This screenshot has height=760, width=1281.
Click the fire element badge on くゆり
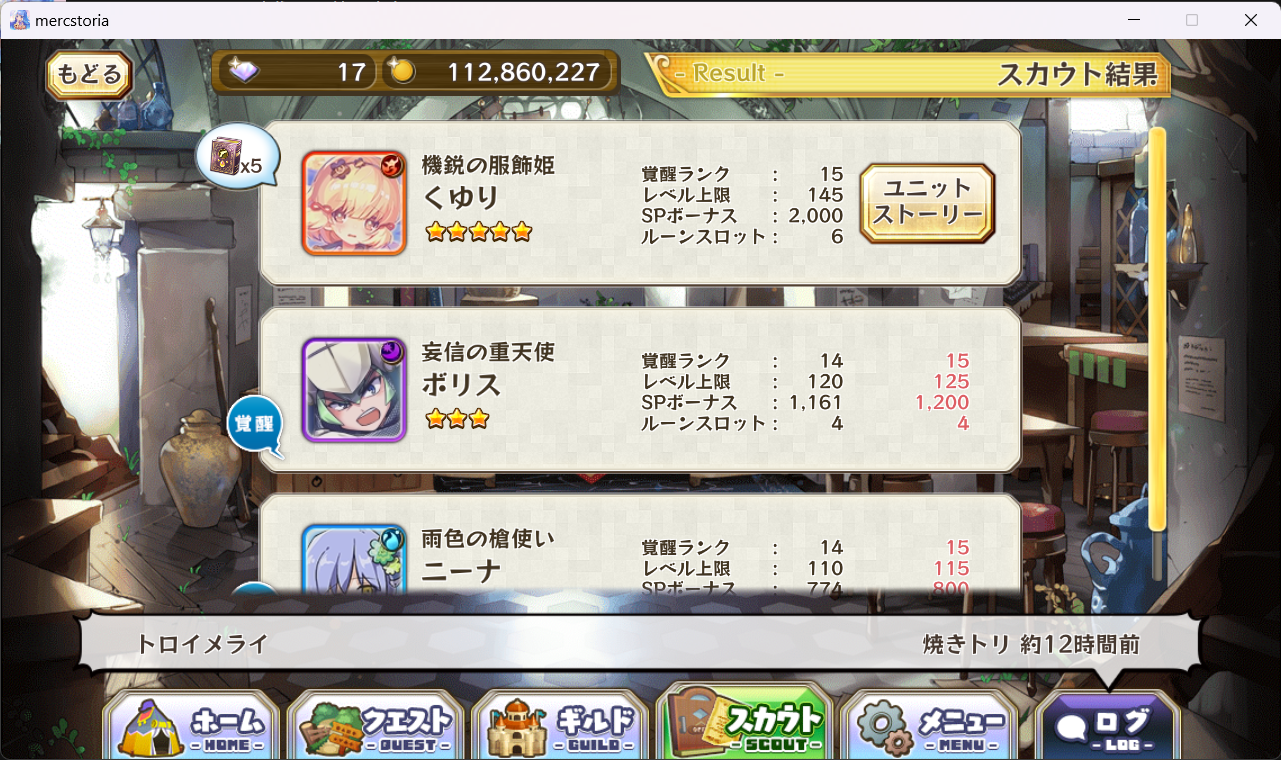click(x=392, y=165)
